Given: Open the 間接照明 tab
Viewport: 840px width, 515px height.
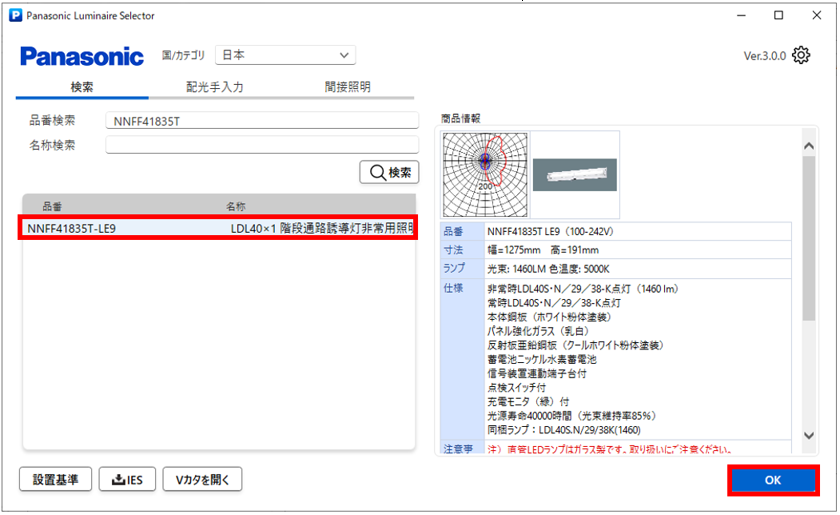Looking at the screenshot, I should tap(347, 87).
